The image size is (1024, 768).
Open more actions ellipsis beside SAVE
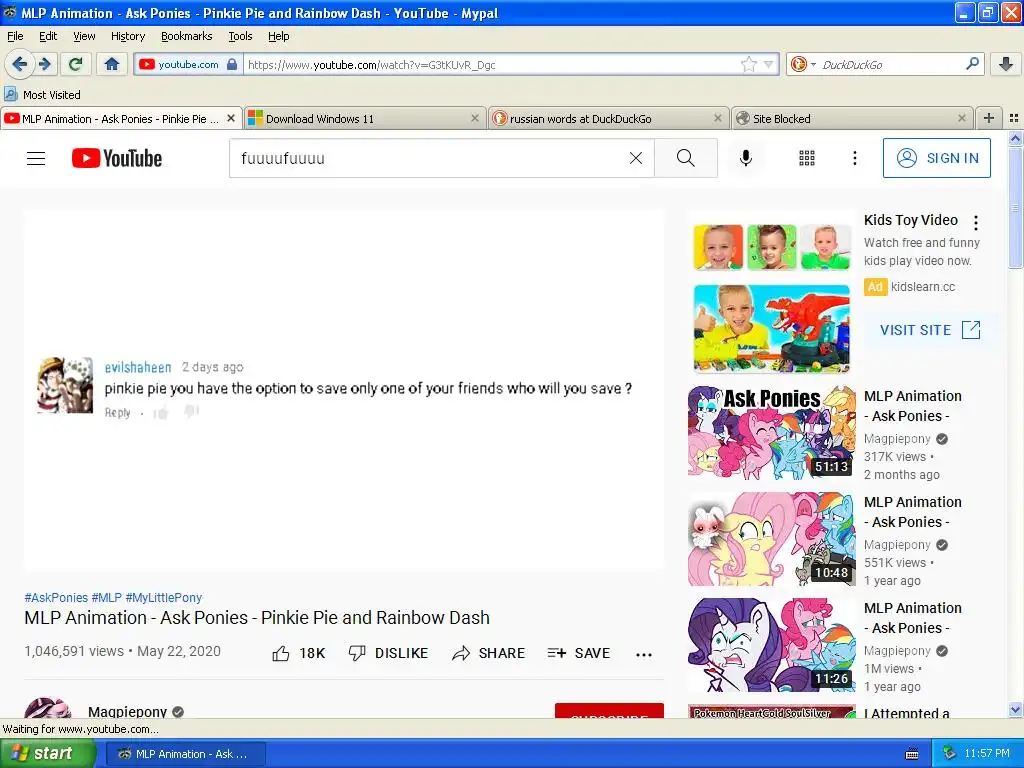coord(644,654)
